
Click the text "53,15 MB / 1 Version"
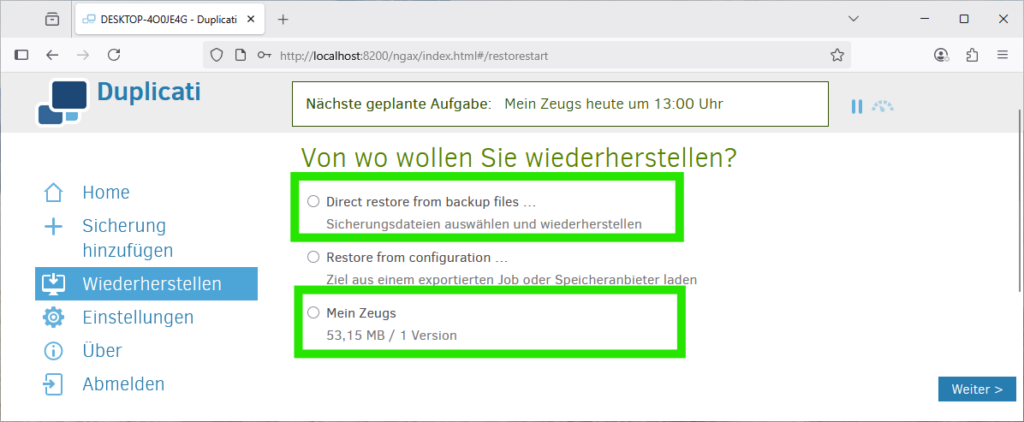[x=391, y=336]
